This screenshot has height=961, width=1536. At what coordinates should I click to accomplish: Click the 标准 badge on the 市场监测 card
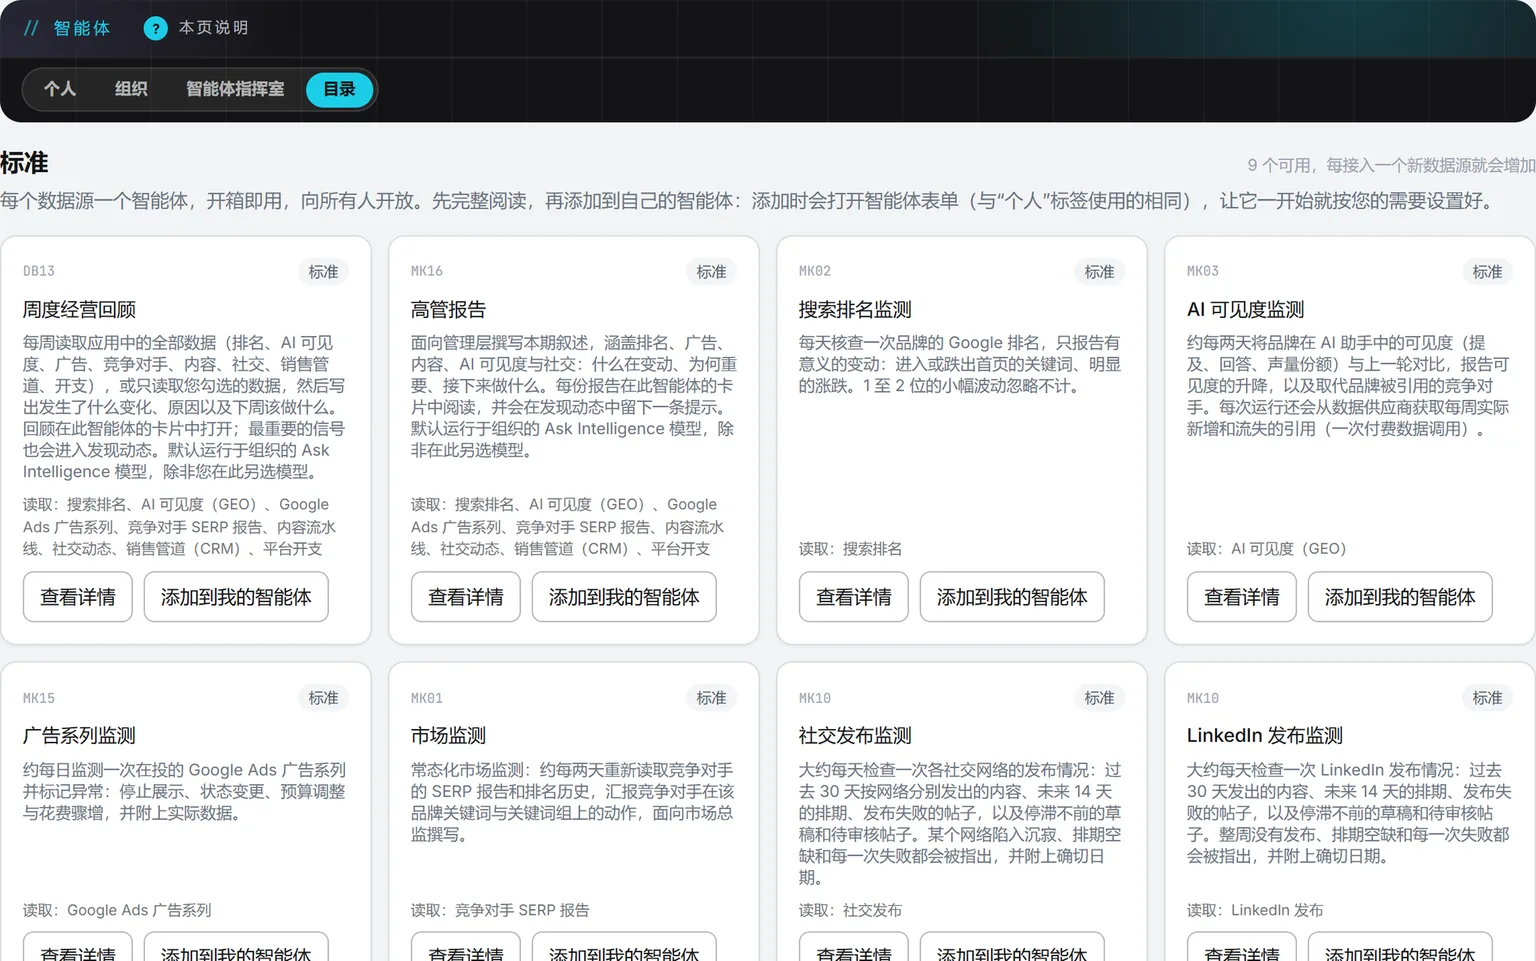point(711,698)
